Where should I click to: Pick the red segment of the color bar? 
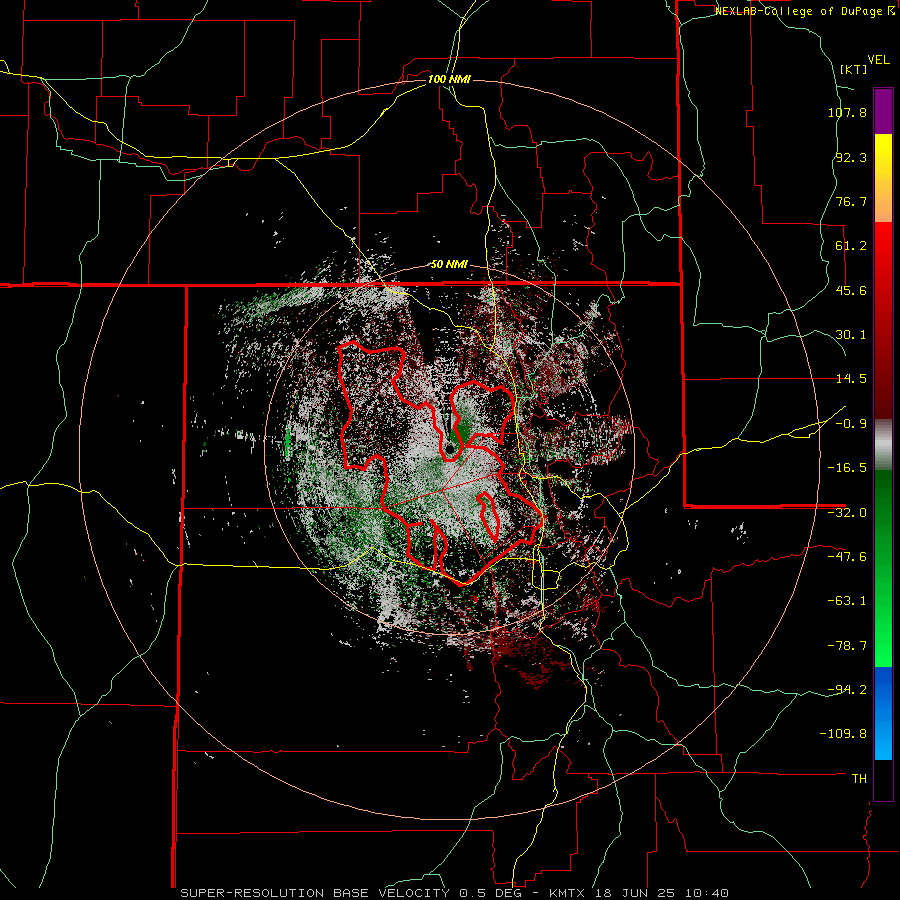(883, 320)
